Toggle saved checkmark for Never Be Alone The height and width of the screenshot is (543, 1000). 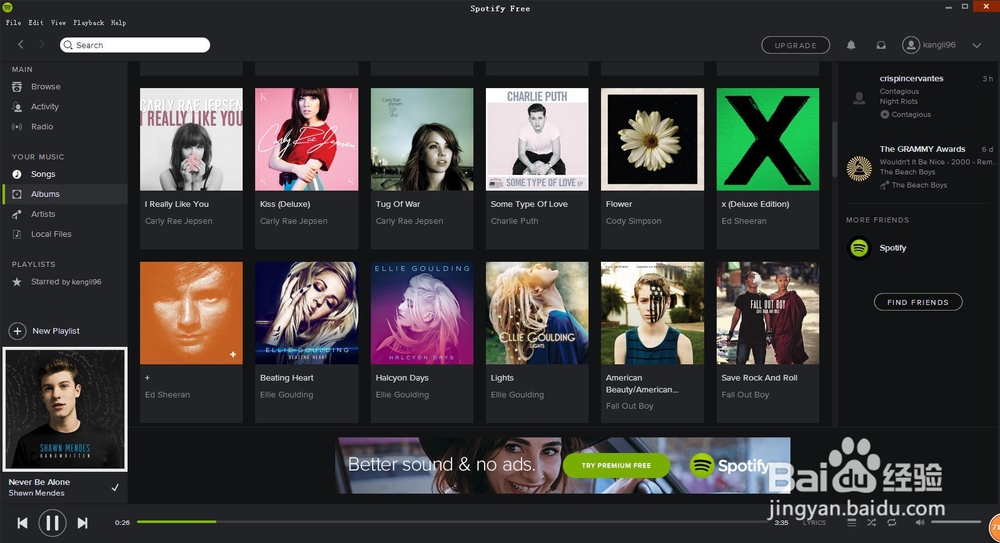tap(115, 487)
